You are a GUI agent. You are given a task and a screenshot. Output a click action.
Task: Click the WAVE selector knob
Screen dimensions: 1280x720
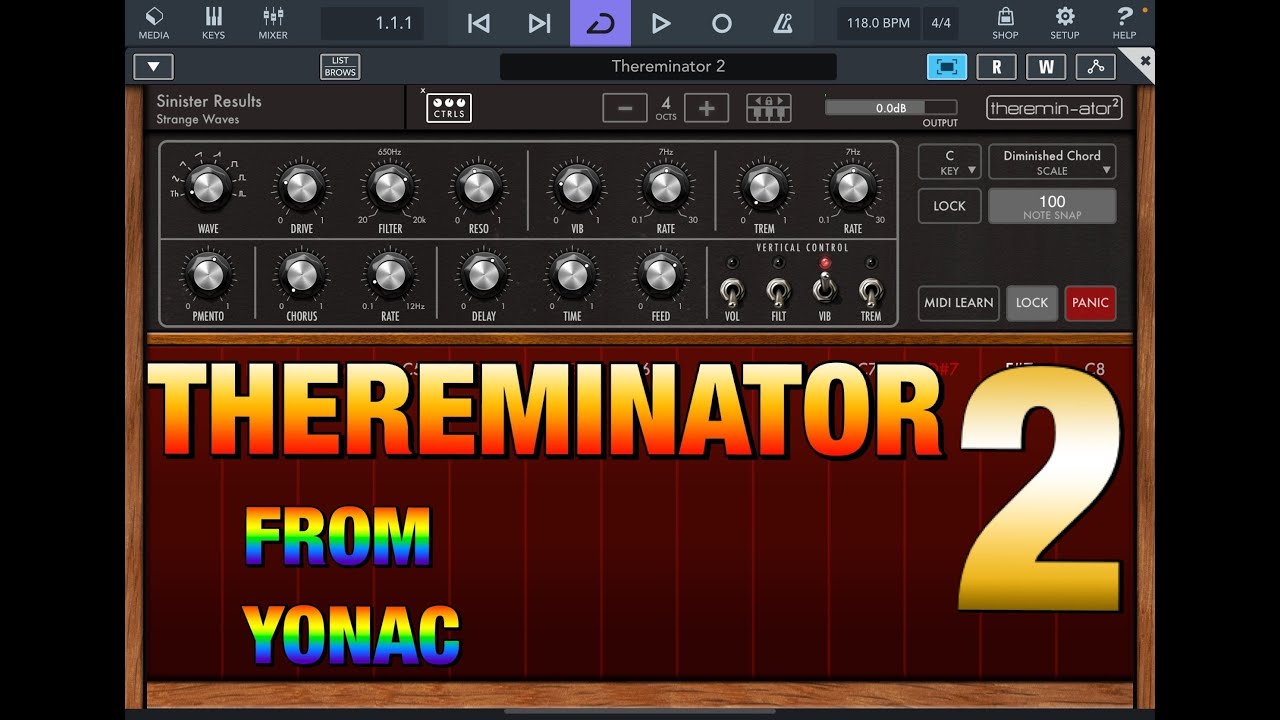click(208, 187)
